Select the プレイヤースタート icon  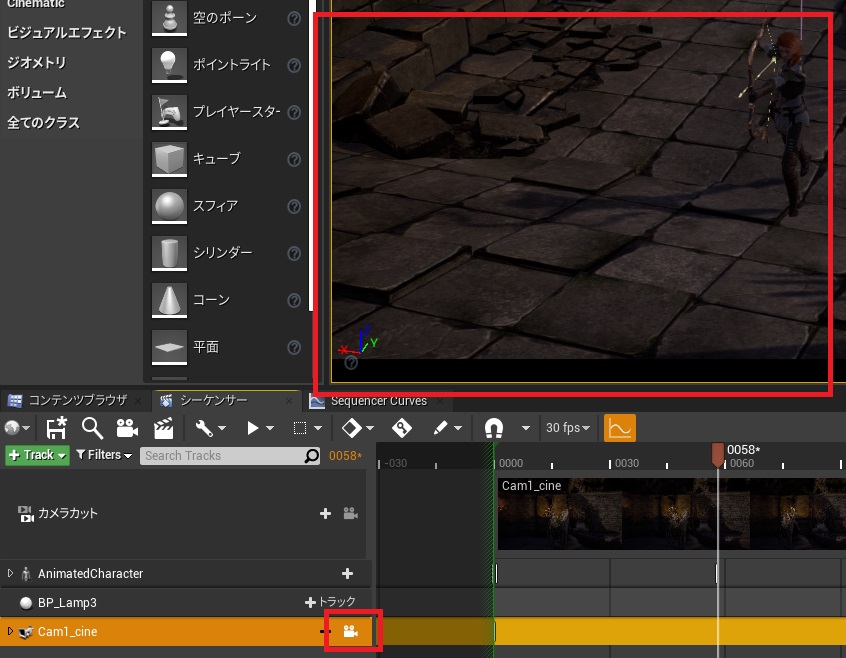[169, 111]
